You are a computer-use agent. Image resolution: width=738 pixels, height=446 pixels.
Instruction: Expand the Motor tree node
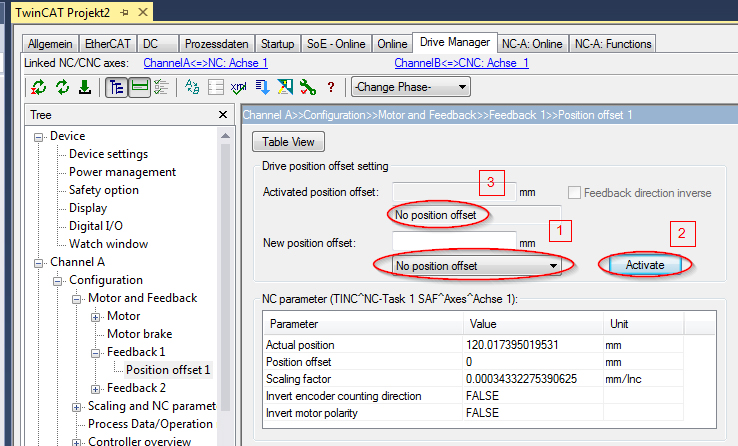(x=95, y=317)
